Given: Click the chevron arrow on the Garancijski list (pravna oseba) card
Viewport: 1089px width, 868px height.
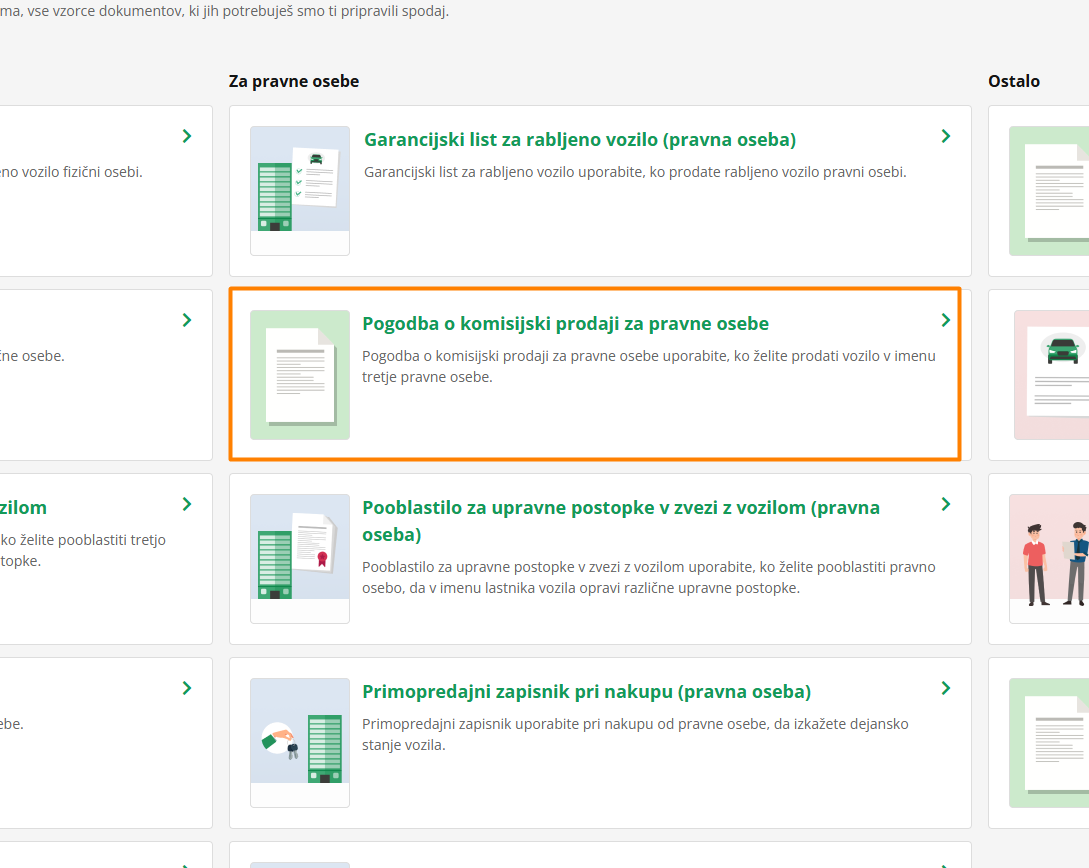Looking at the screenshot, I should (x=946, y=136).
